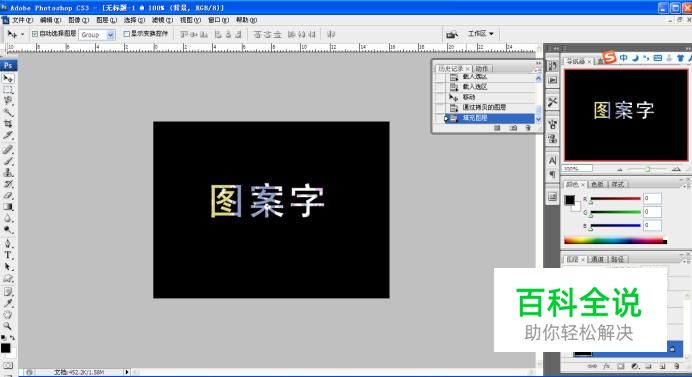
Task: Switch to the 色板 tab
Action: point(597,184)
